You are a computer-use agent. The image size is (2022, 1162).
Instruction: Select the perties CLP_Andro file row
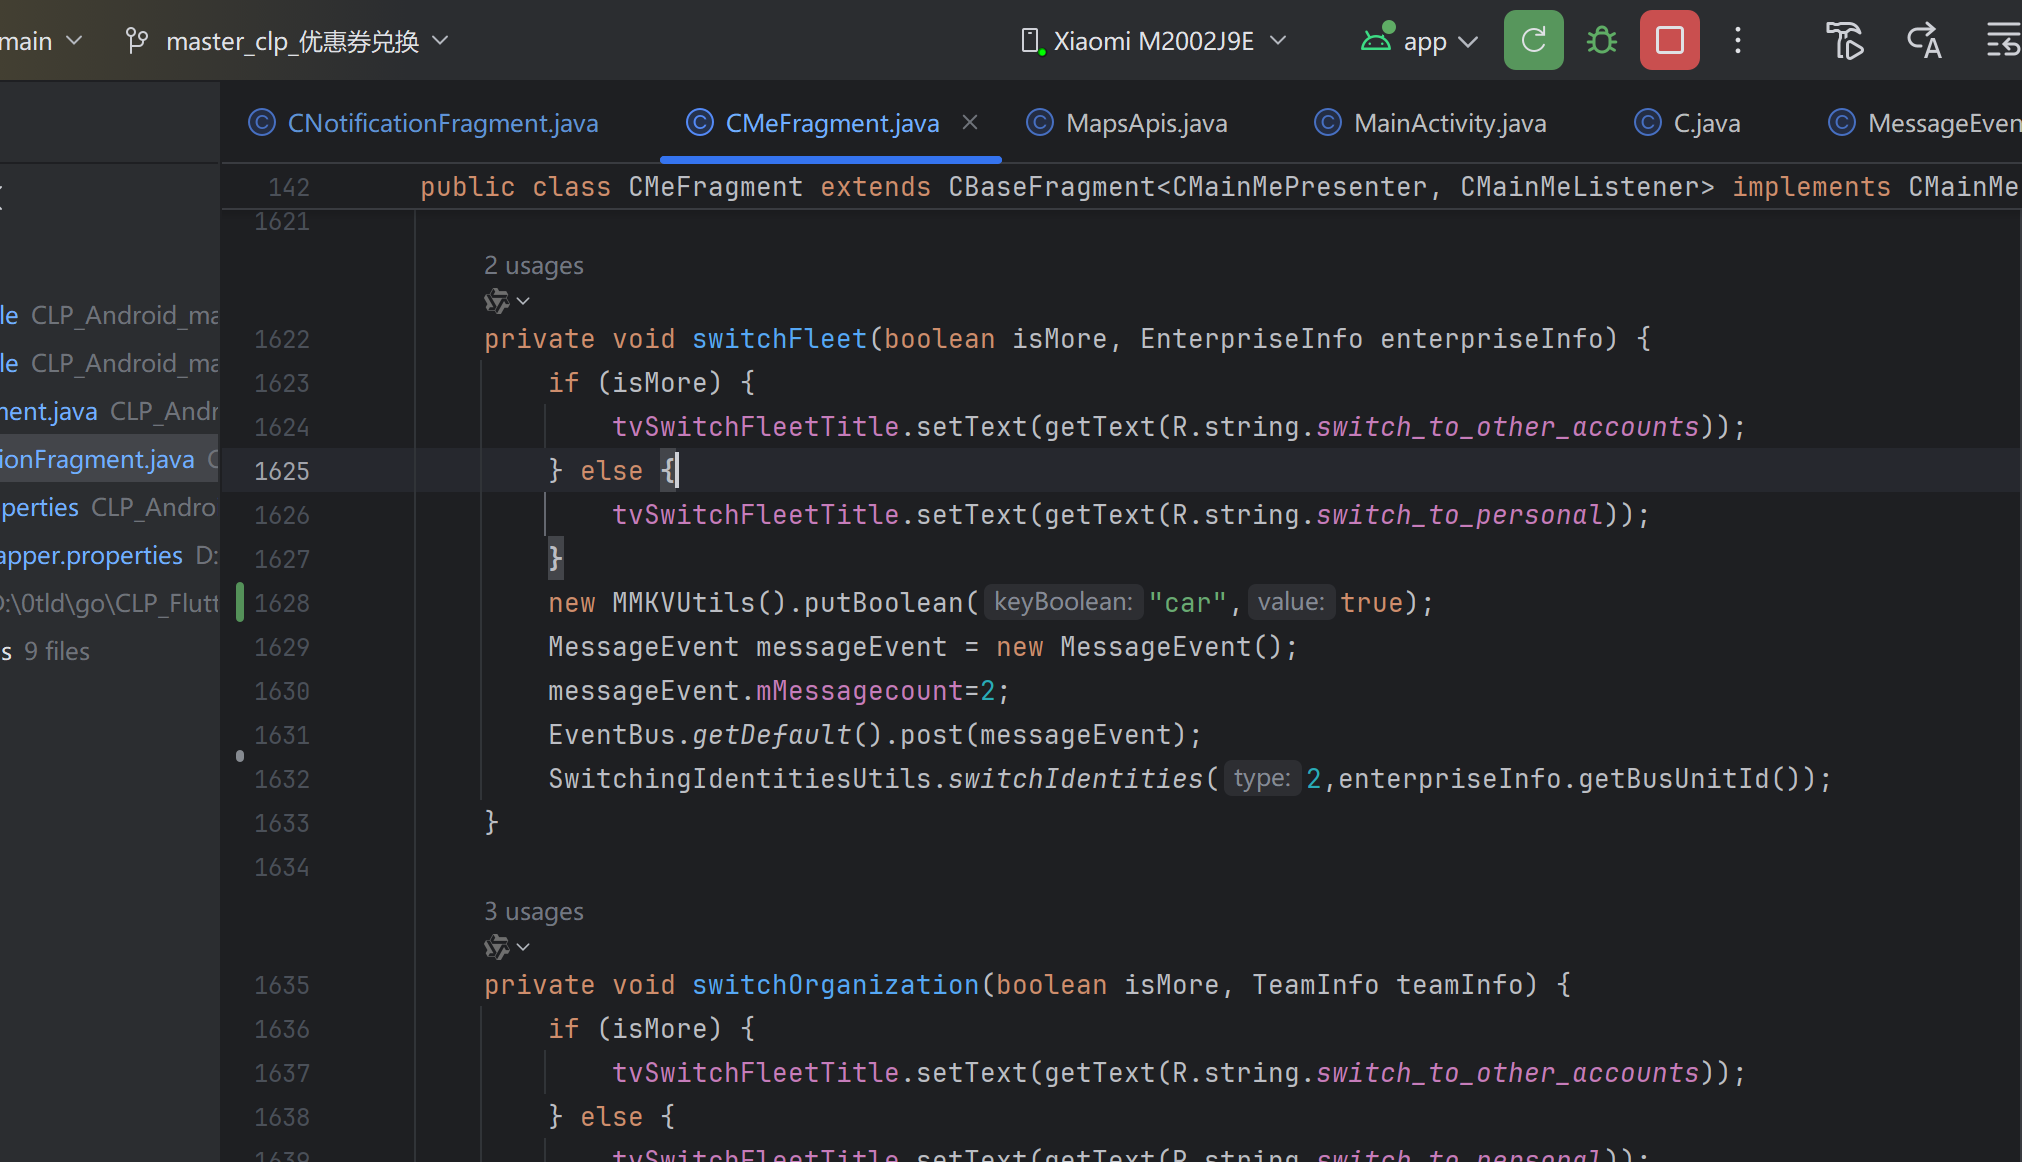click(x=108, y=507)
